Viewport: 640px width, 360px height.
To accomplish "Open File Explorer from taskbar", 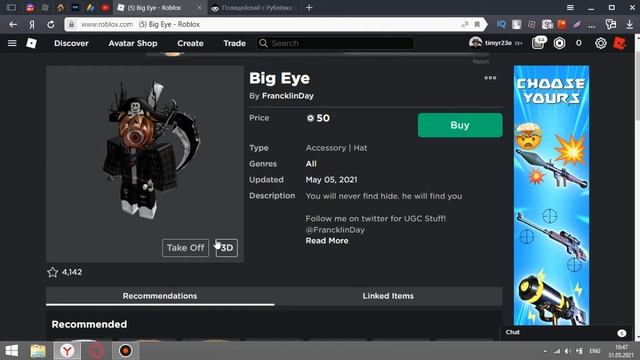I will [38, 351].
